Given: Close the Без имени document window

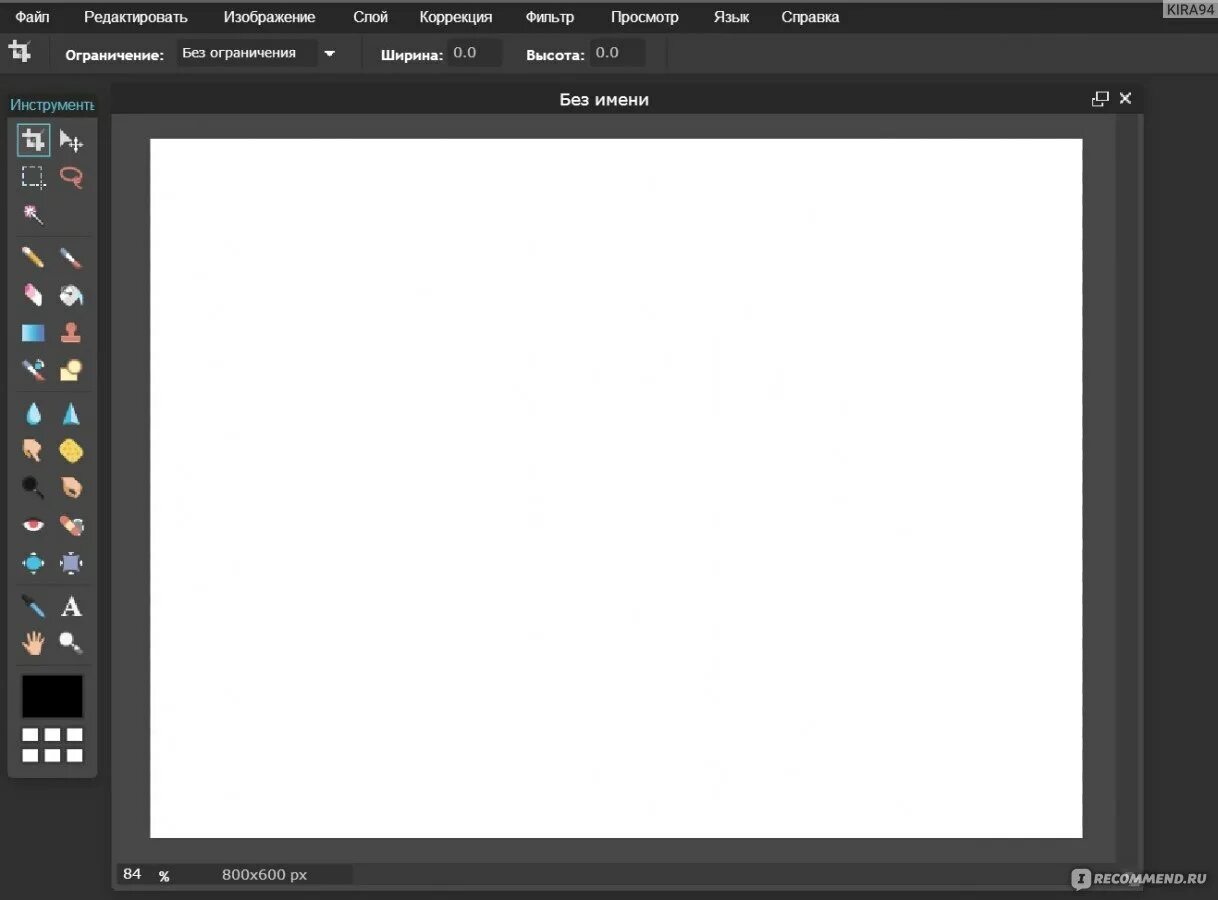Looking at the screenshot, I should click(1125, 98).
